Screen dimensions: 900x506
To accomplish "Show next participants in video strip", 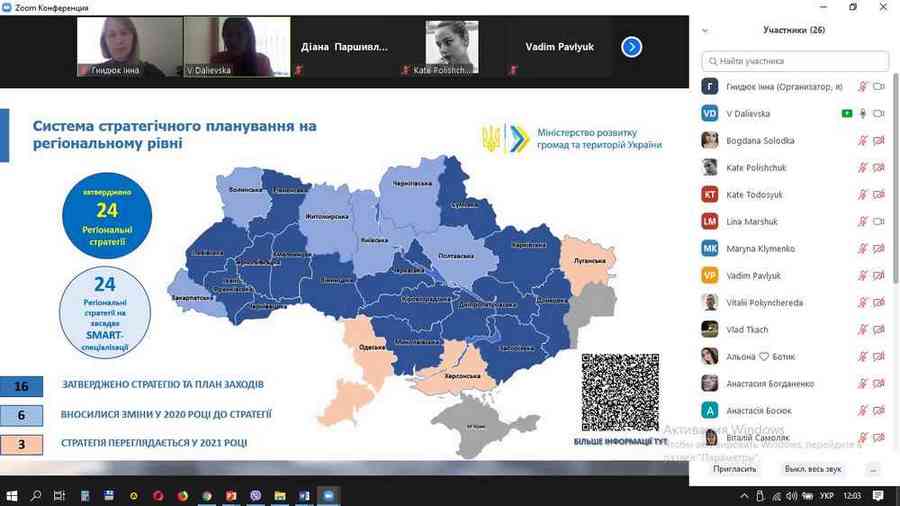I will (x=631, y=47).
